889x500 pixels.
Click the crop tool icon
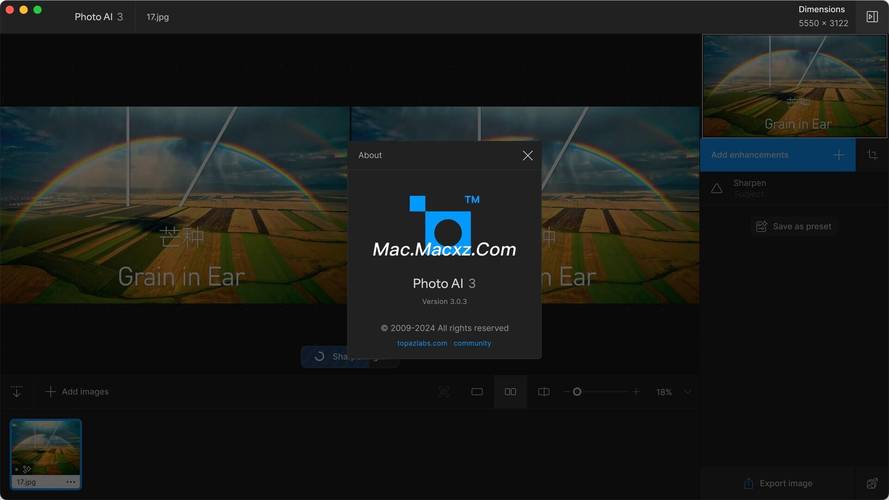tap(872, 155)
